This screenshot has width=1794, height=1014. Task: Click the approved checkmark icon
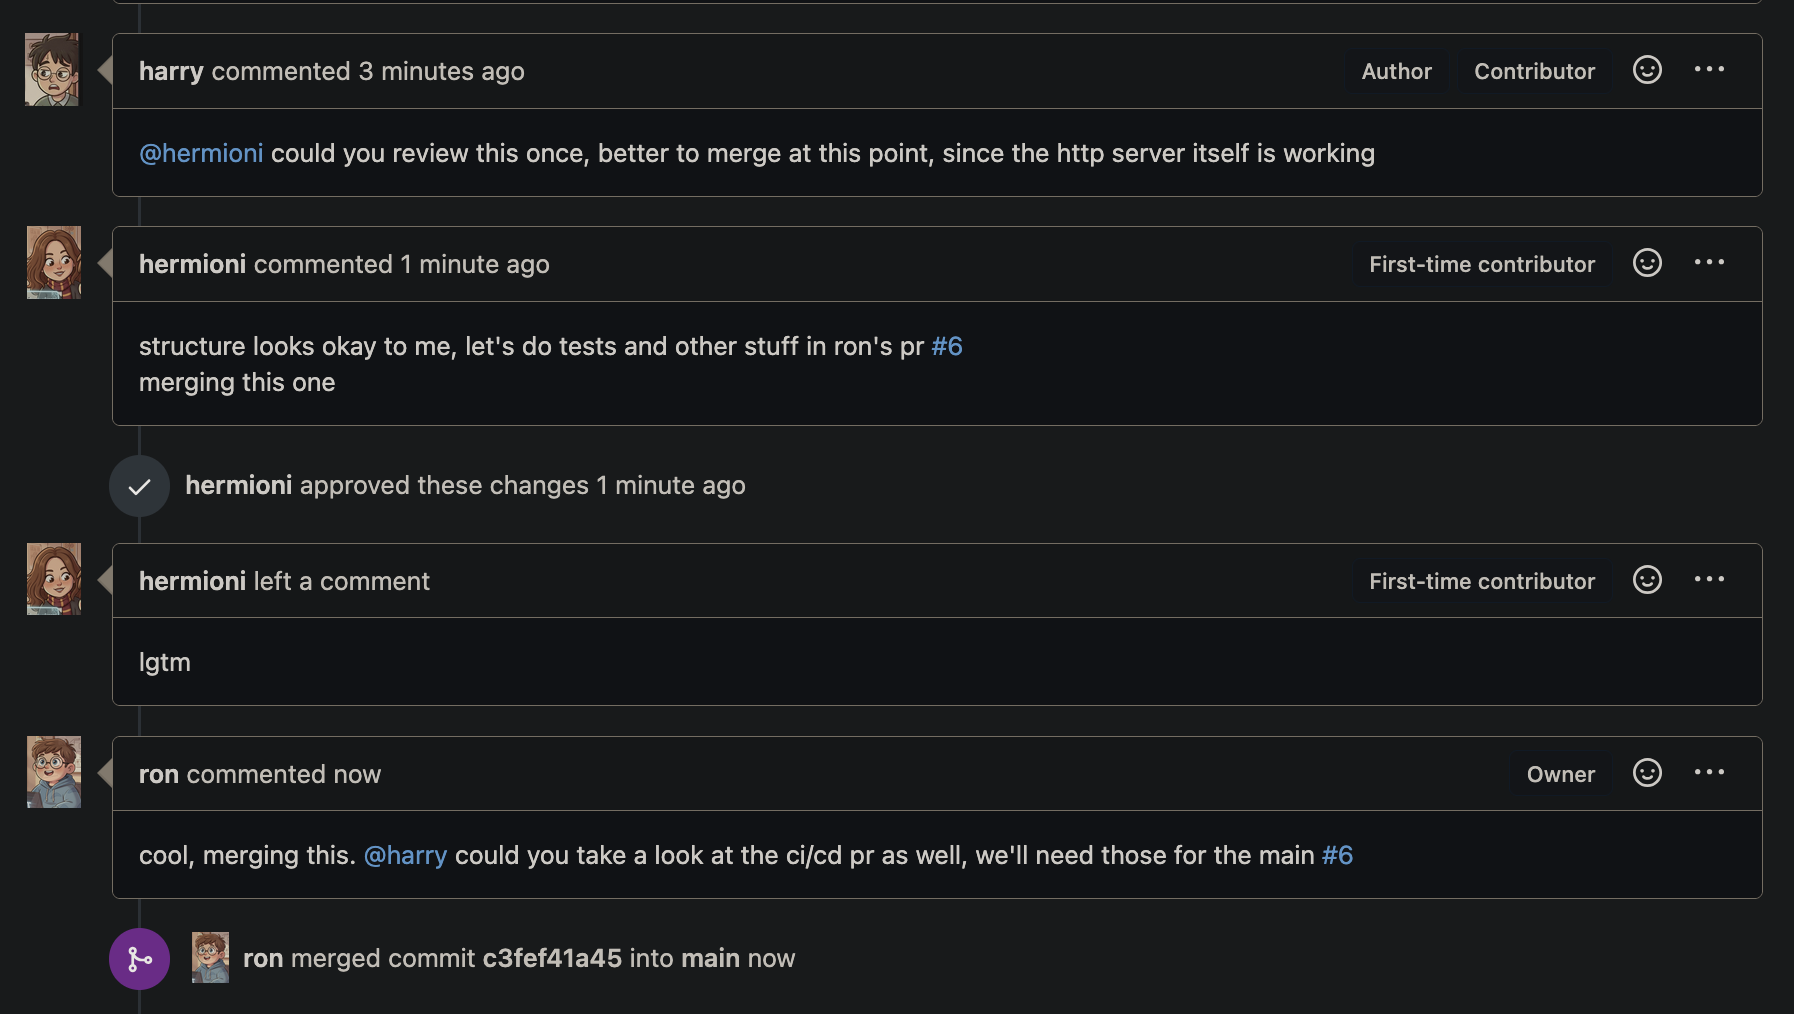139,486
